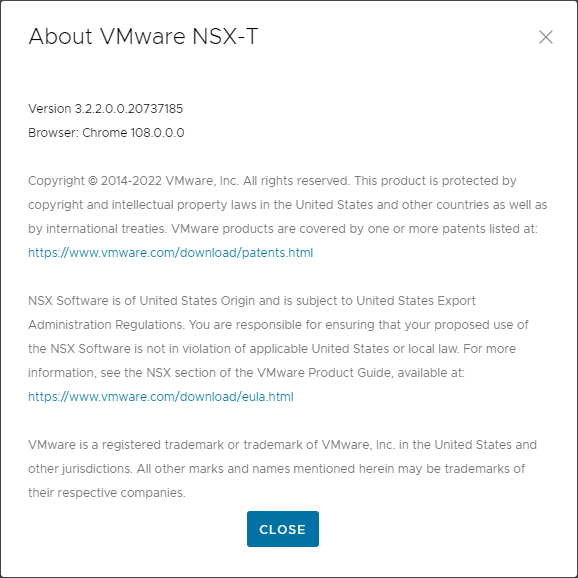Open the vmware.com eula.html link

[161, 397]
